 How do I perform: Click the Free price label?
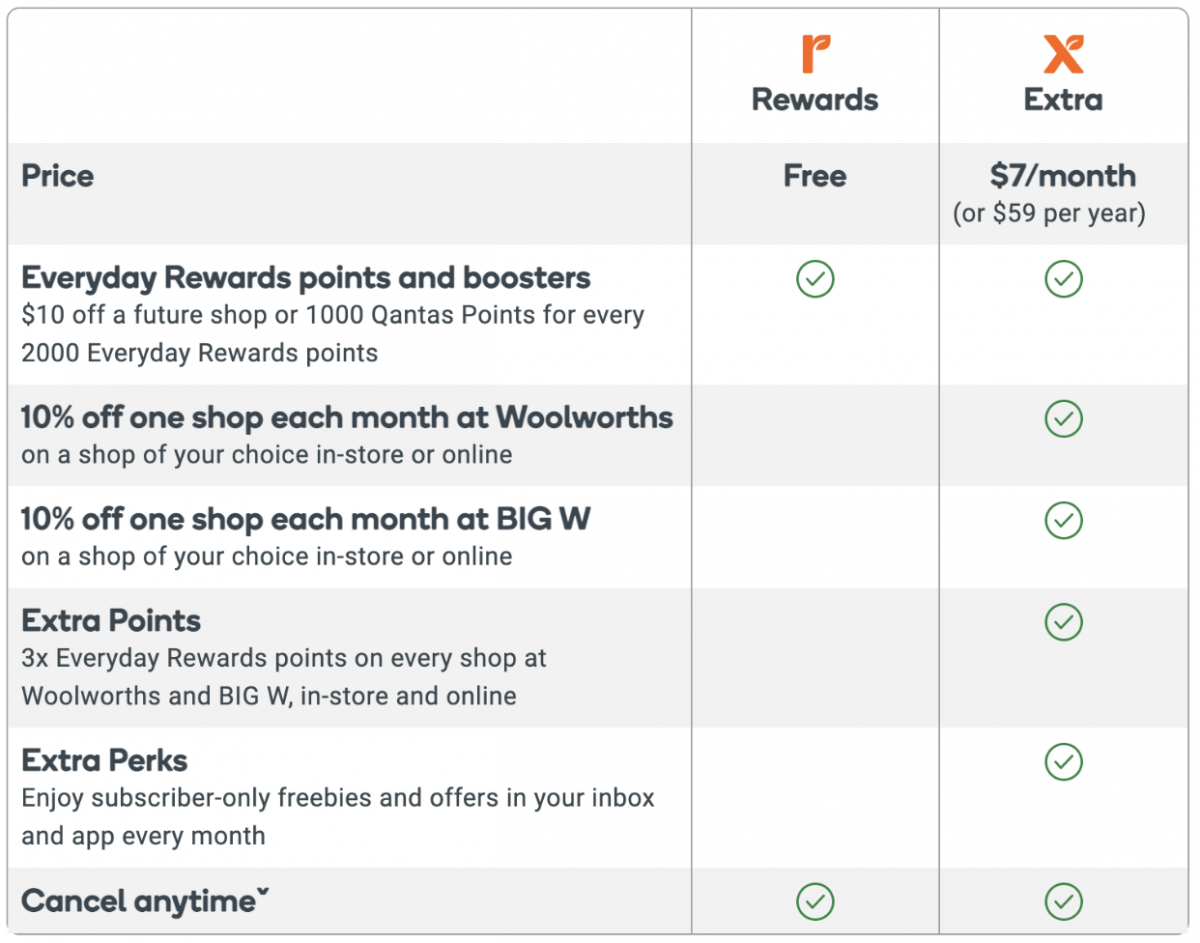coord(815,176)
